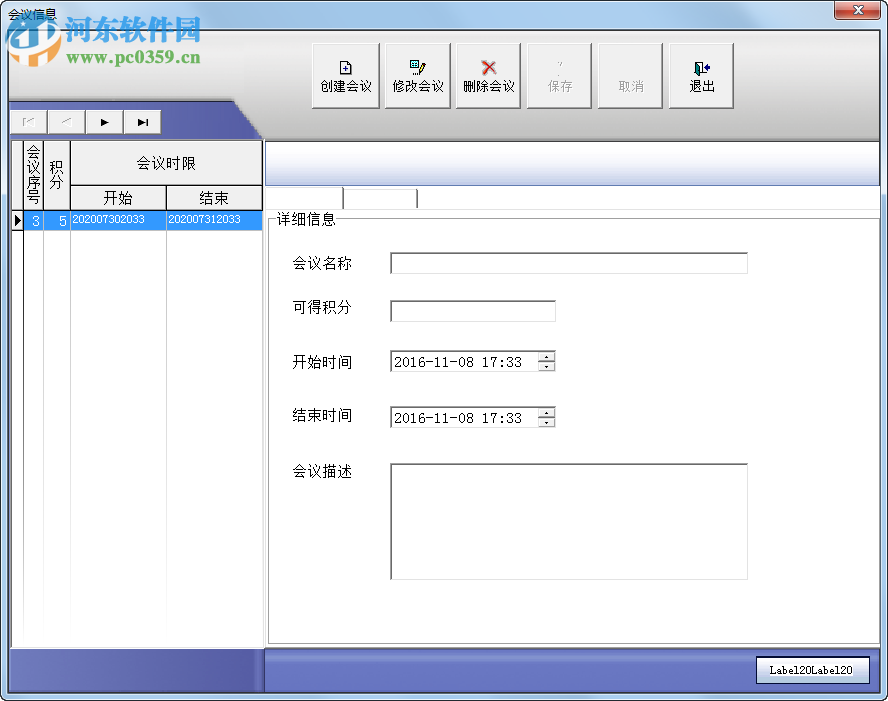Focus the 会议名称 input field

click(x=569, y=263)
